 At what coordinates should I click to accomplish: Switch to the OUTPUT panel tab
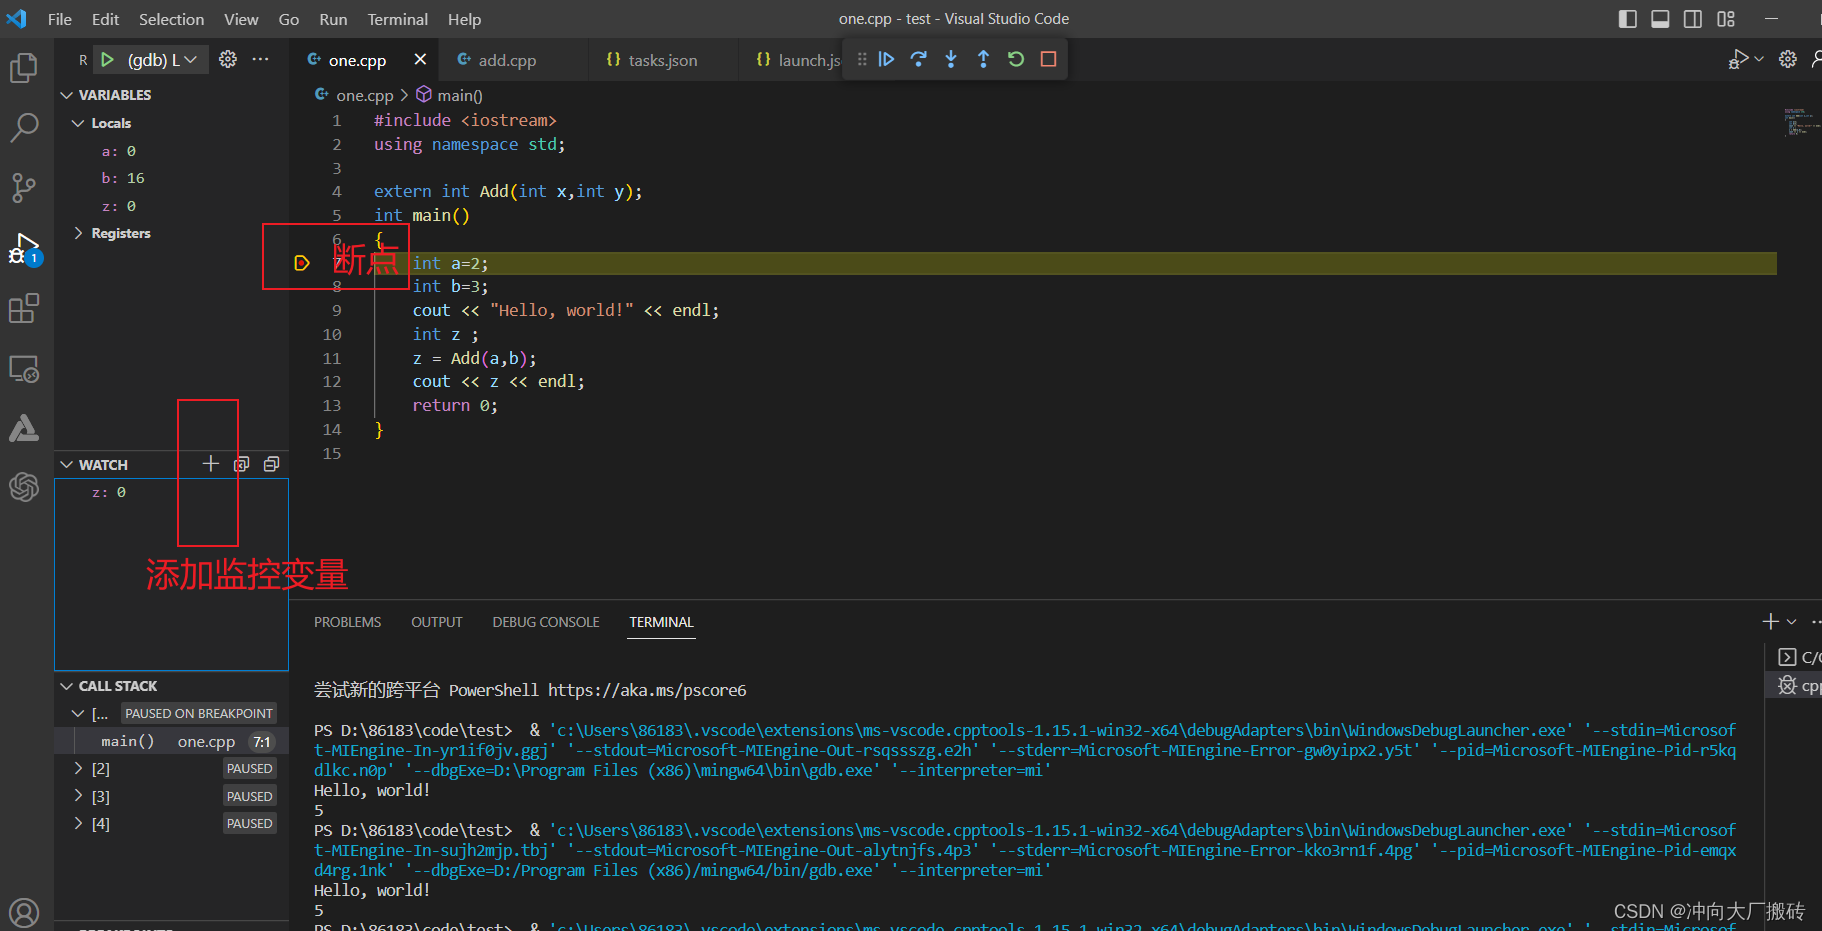click(x=437, y=622)
